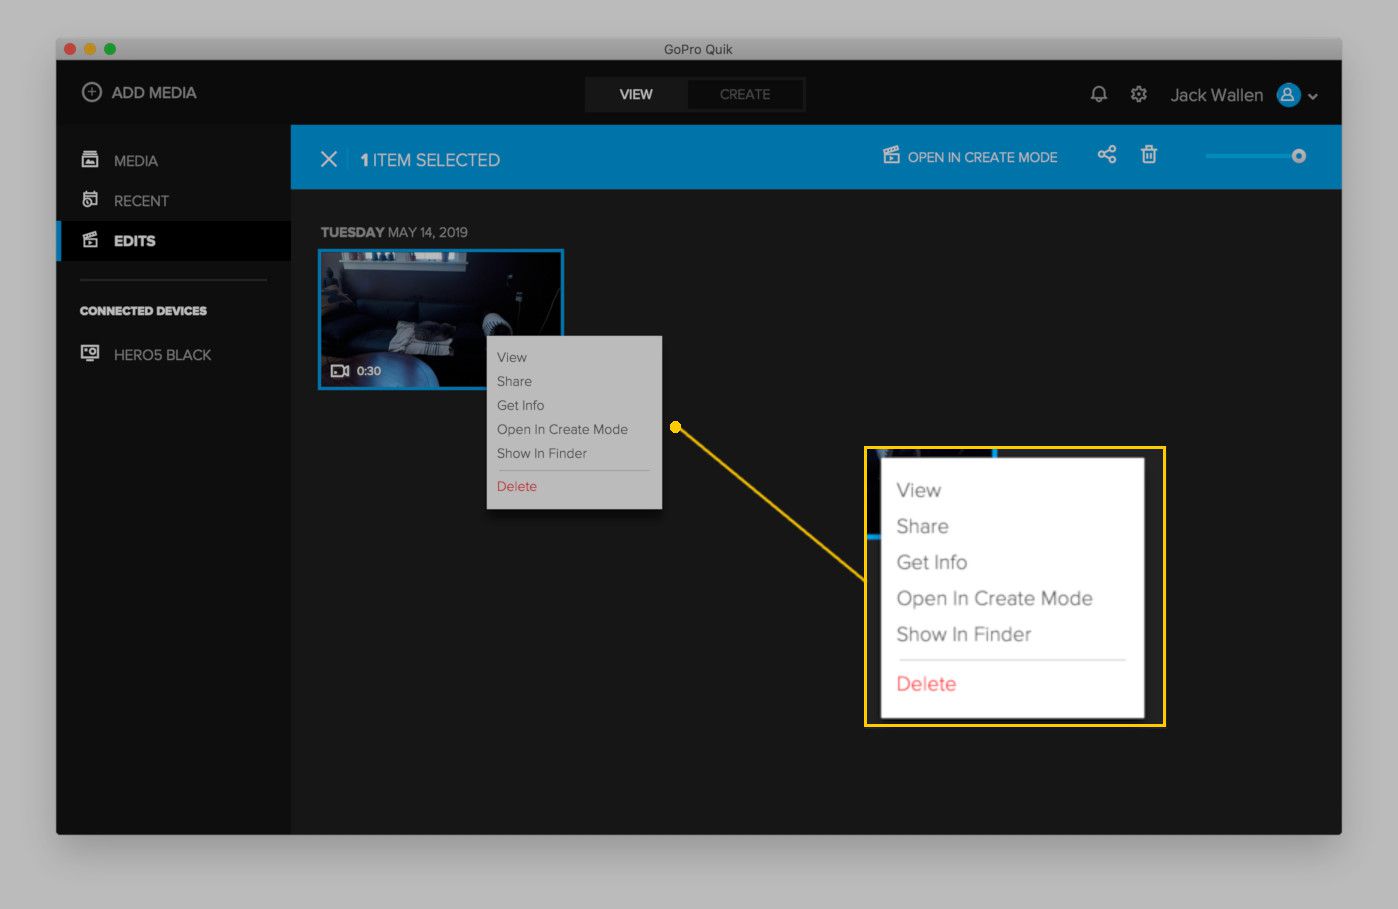Expand the account menu chevron
The width and height of the screenshot is (1398, 909).
coord(1313,97)
